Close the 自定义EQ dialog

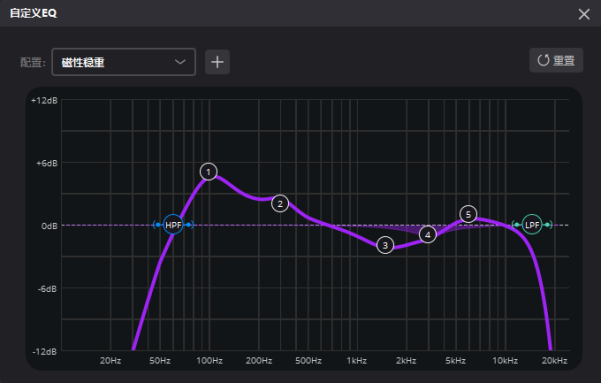coord(584,14)
